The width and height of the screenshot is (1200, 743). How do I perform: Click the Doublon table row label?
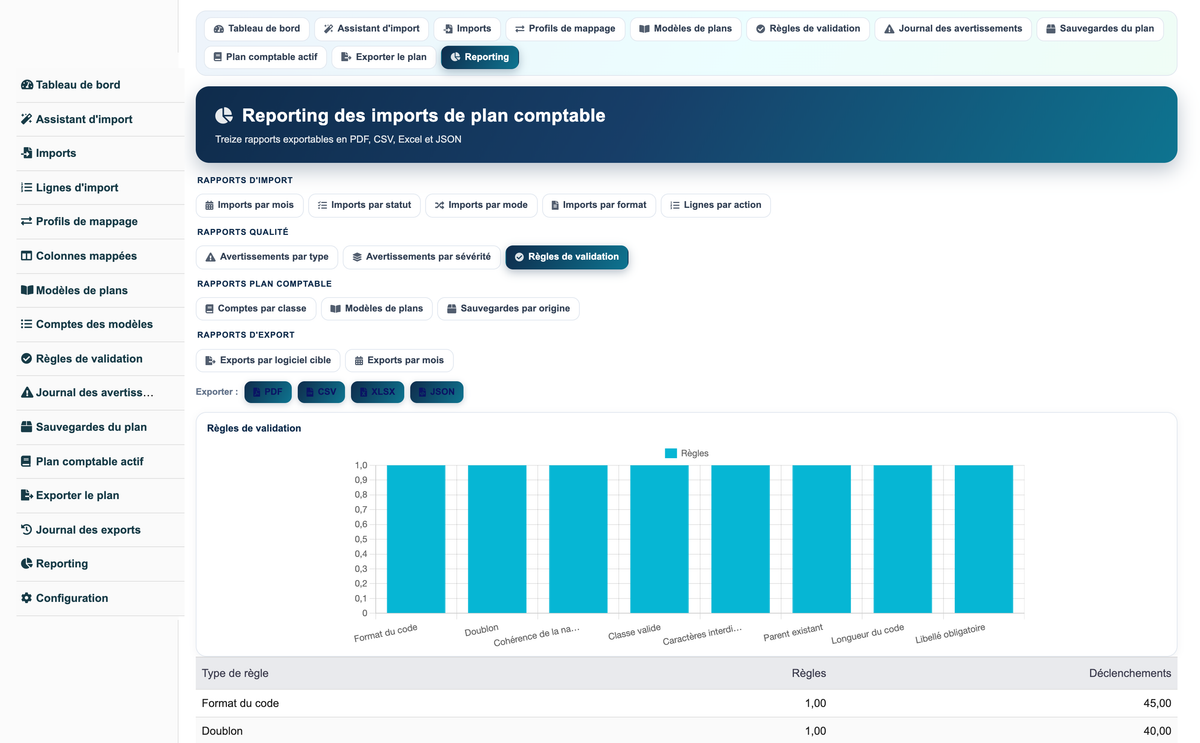coord(222,731)
